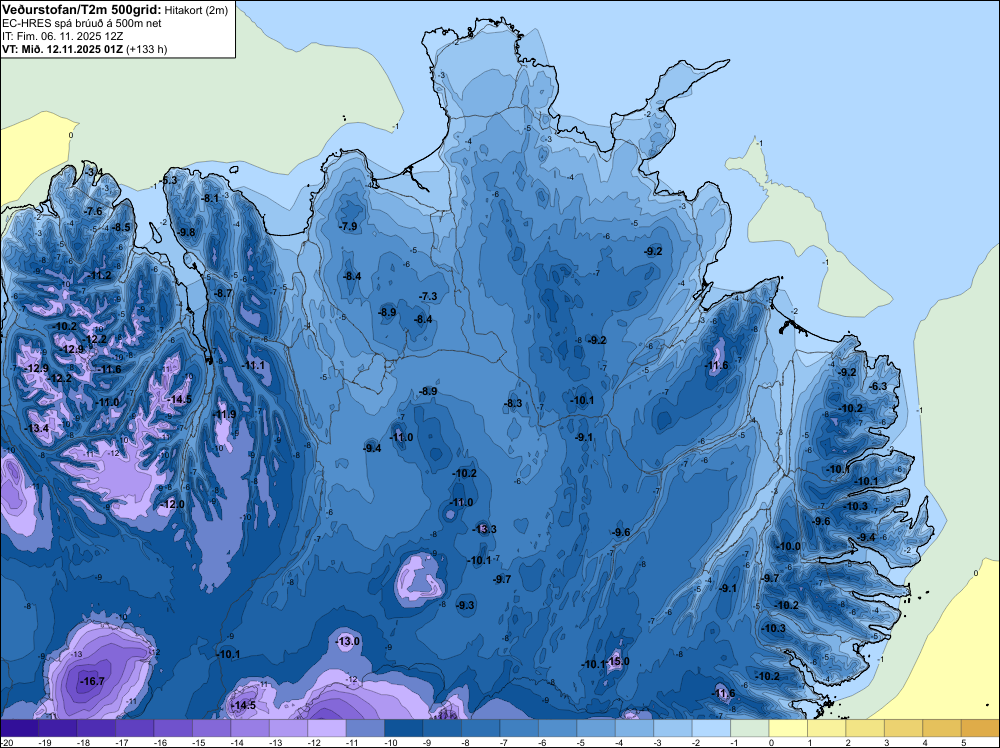
Task: Click the legend swatch between -10 and -9
Action: (x=404, y=728)
